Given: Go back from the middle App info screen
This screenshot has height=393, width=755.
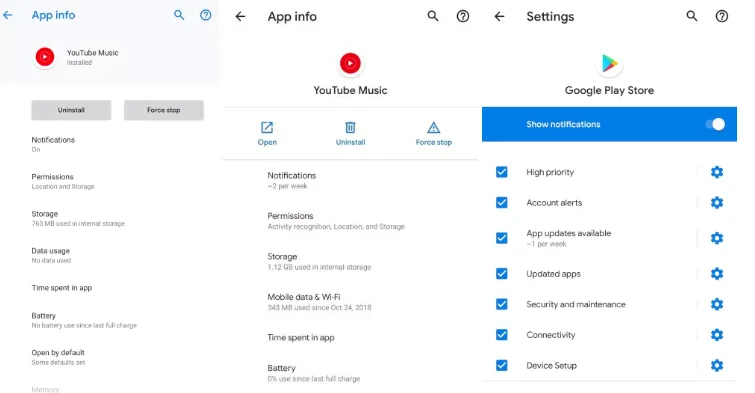Looking at the screenshot, I should [240, 16].
